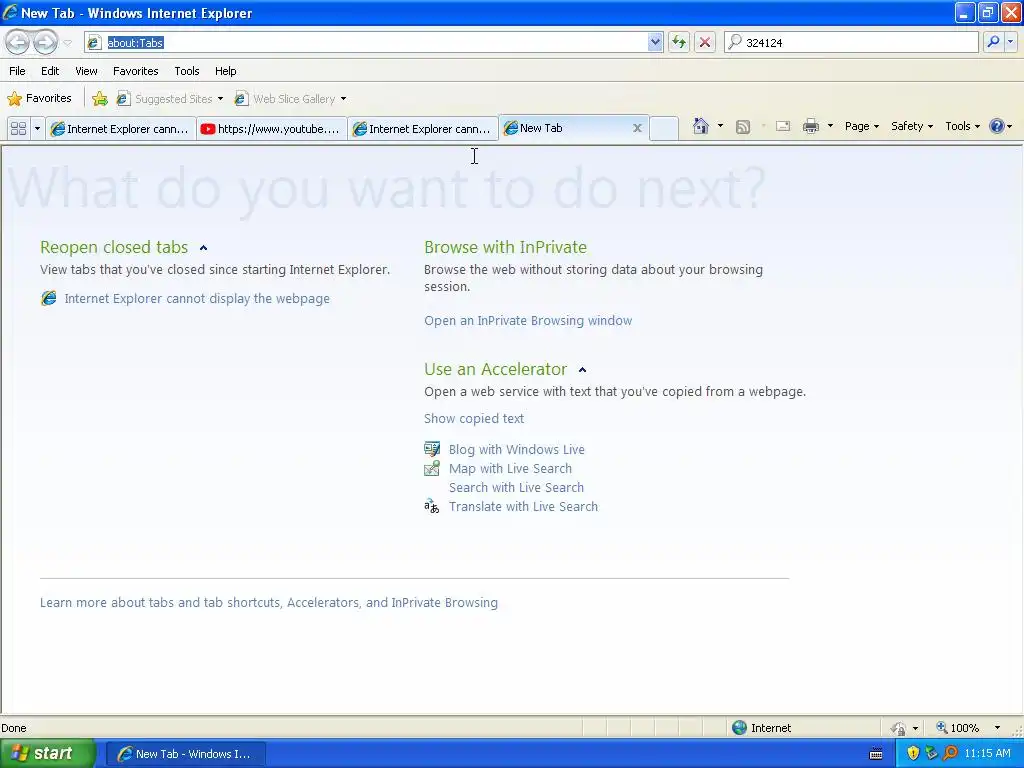Open the tab list dropdown arrow
Screen dimensions: 1024x768
point(37,129)
